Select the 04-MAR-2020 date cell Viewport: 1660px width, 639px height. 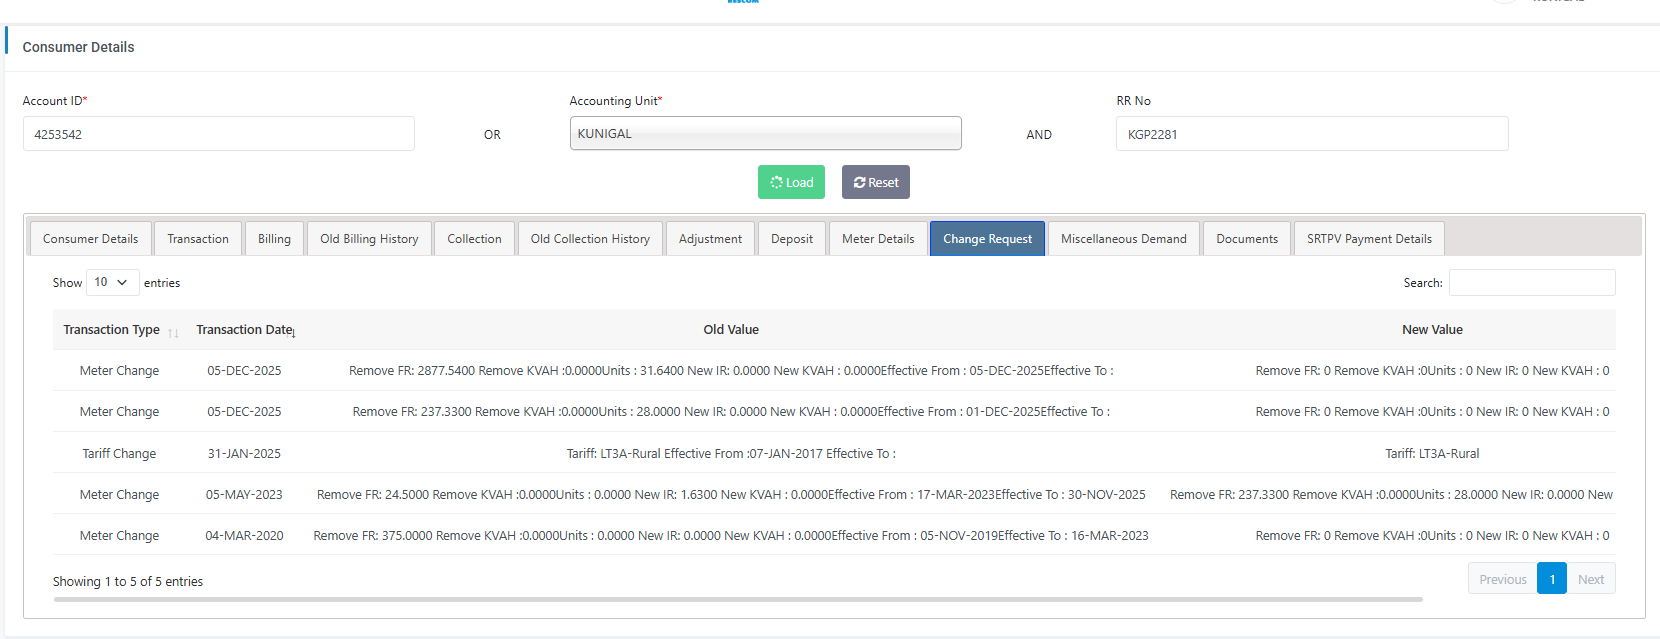[244, 535]
